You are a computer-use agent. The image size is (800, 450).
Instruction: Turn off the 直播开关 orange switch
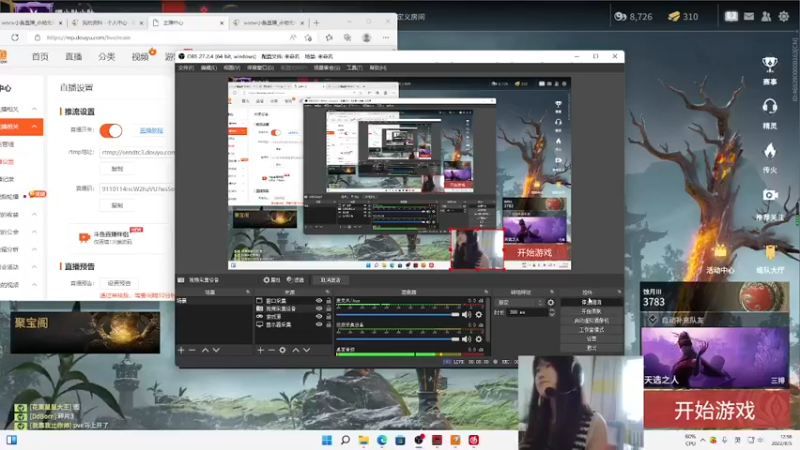[111, 131]
